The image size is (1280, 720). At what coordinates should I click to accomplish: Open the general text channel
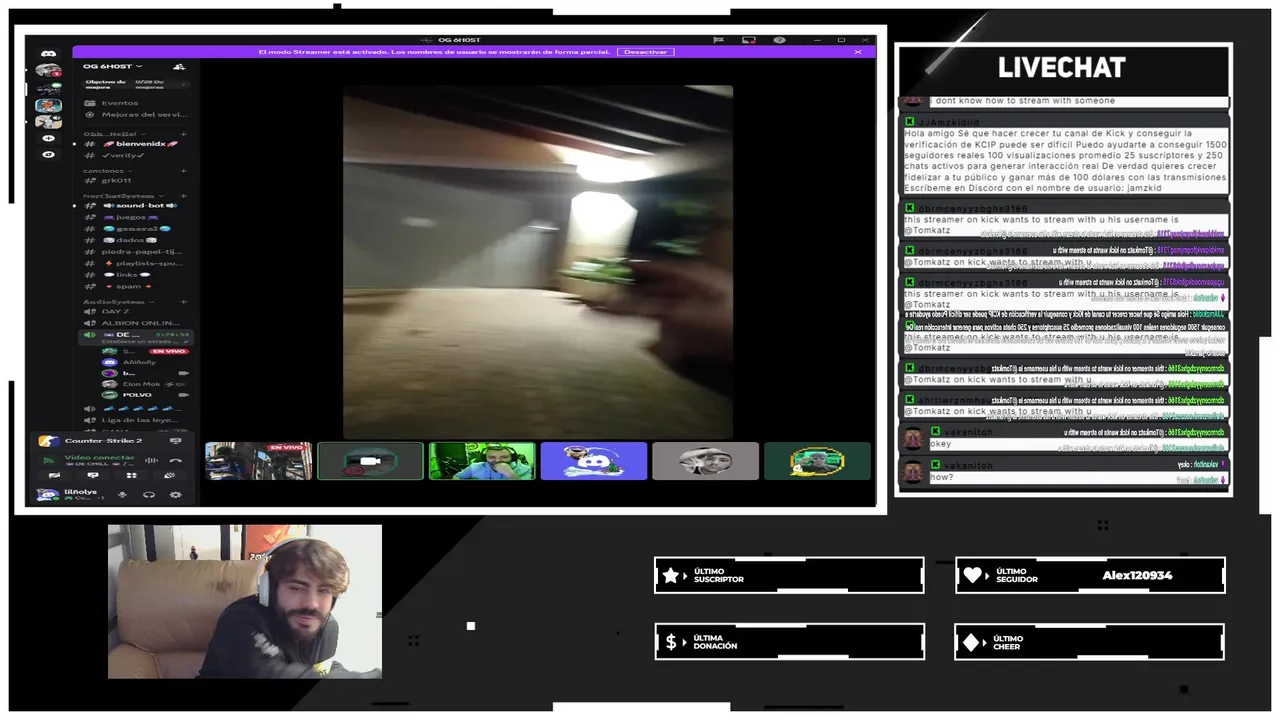(x=135, y=229)
